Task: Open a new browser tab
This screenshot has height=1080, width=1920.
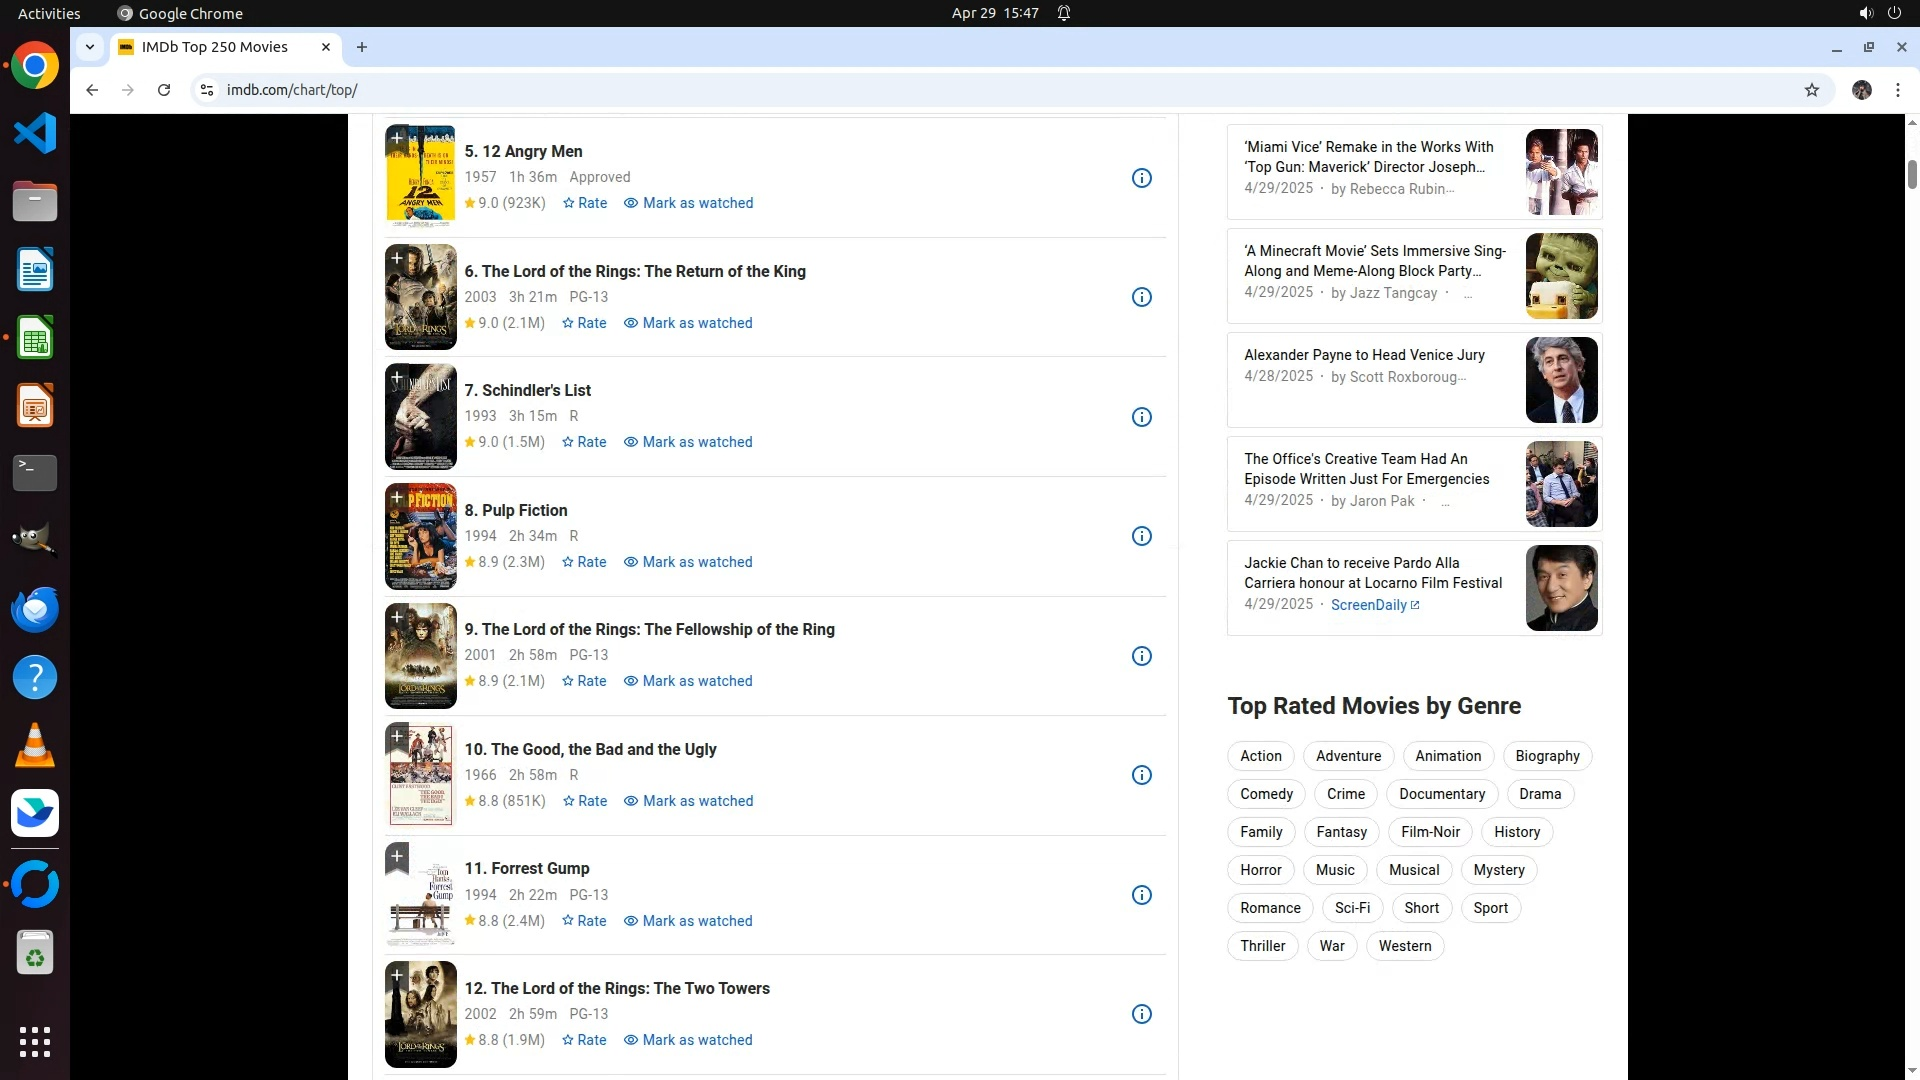Action: tap(362, 47)
